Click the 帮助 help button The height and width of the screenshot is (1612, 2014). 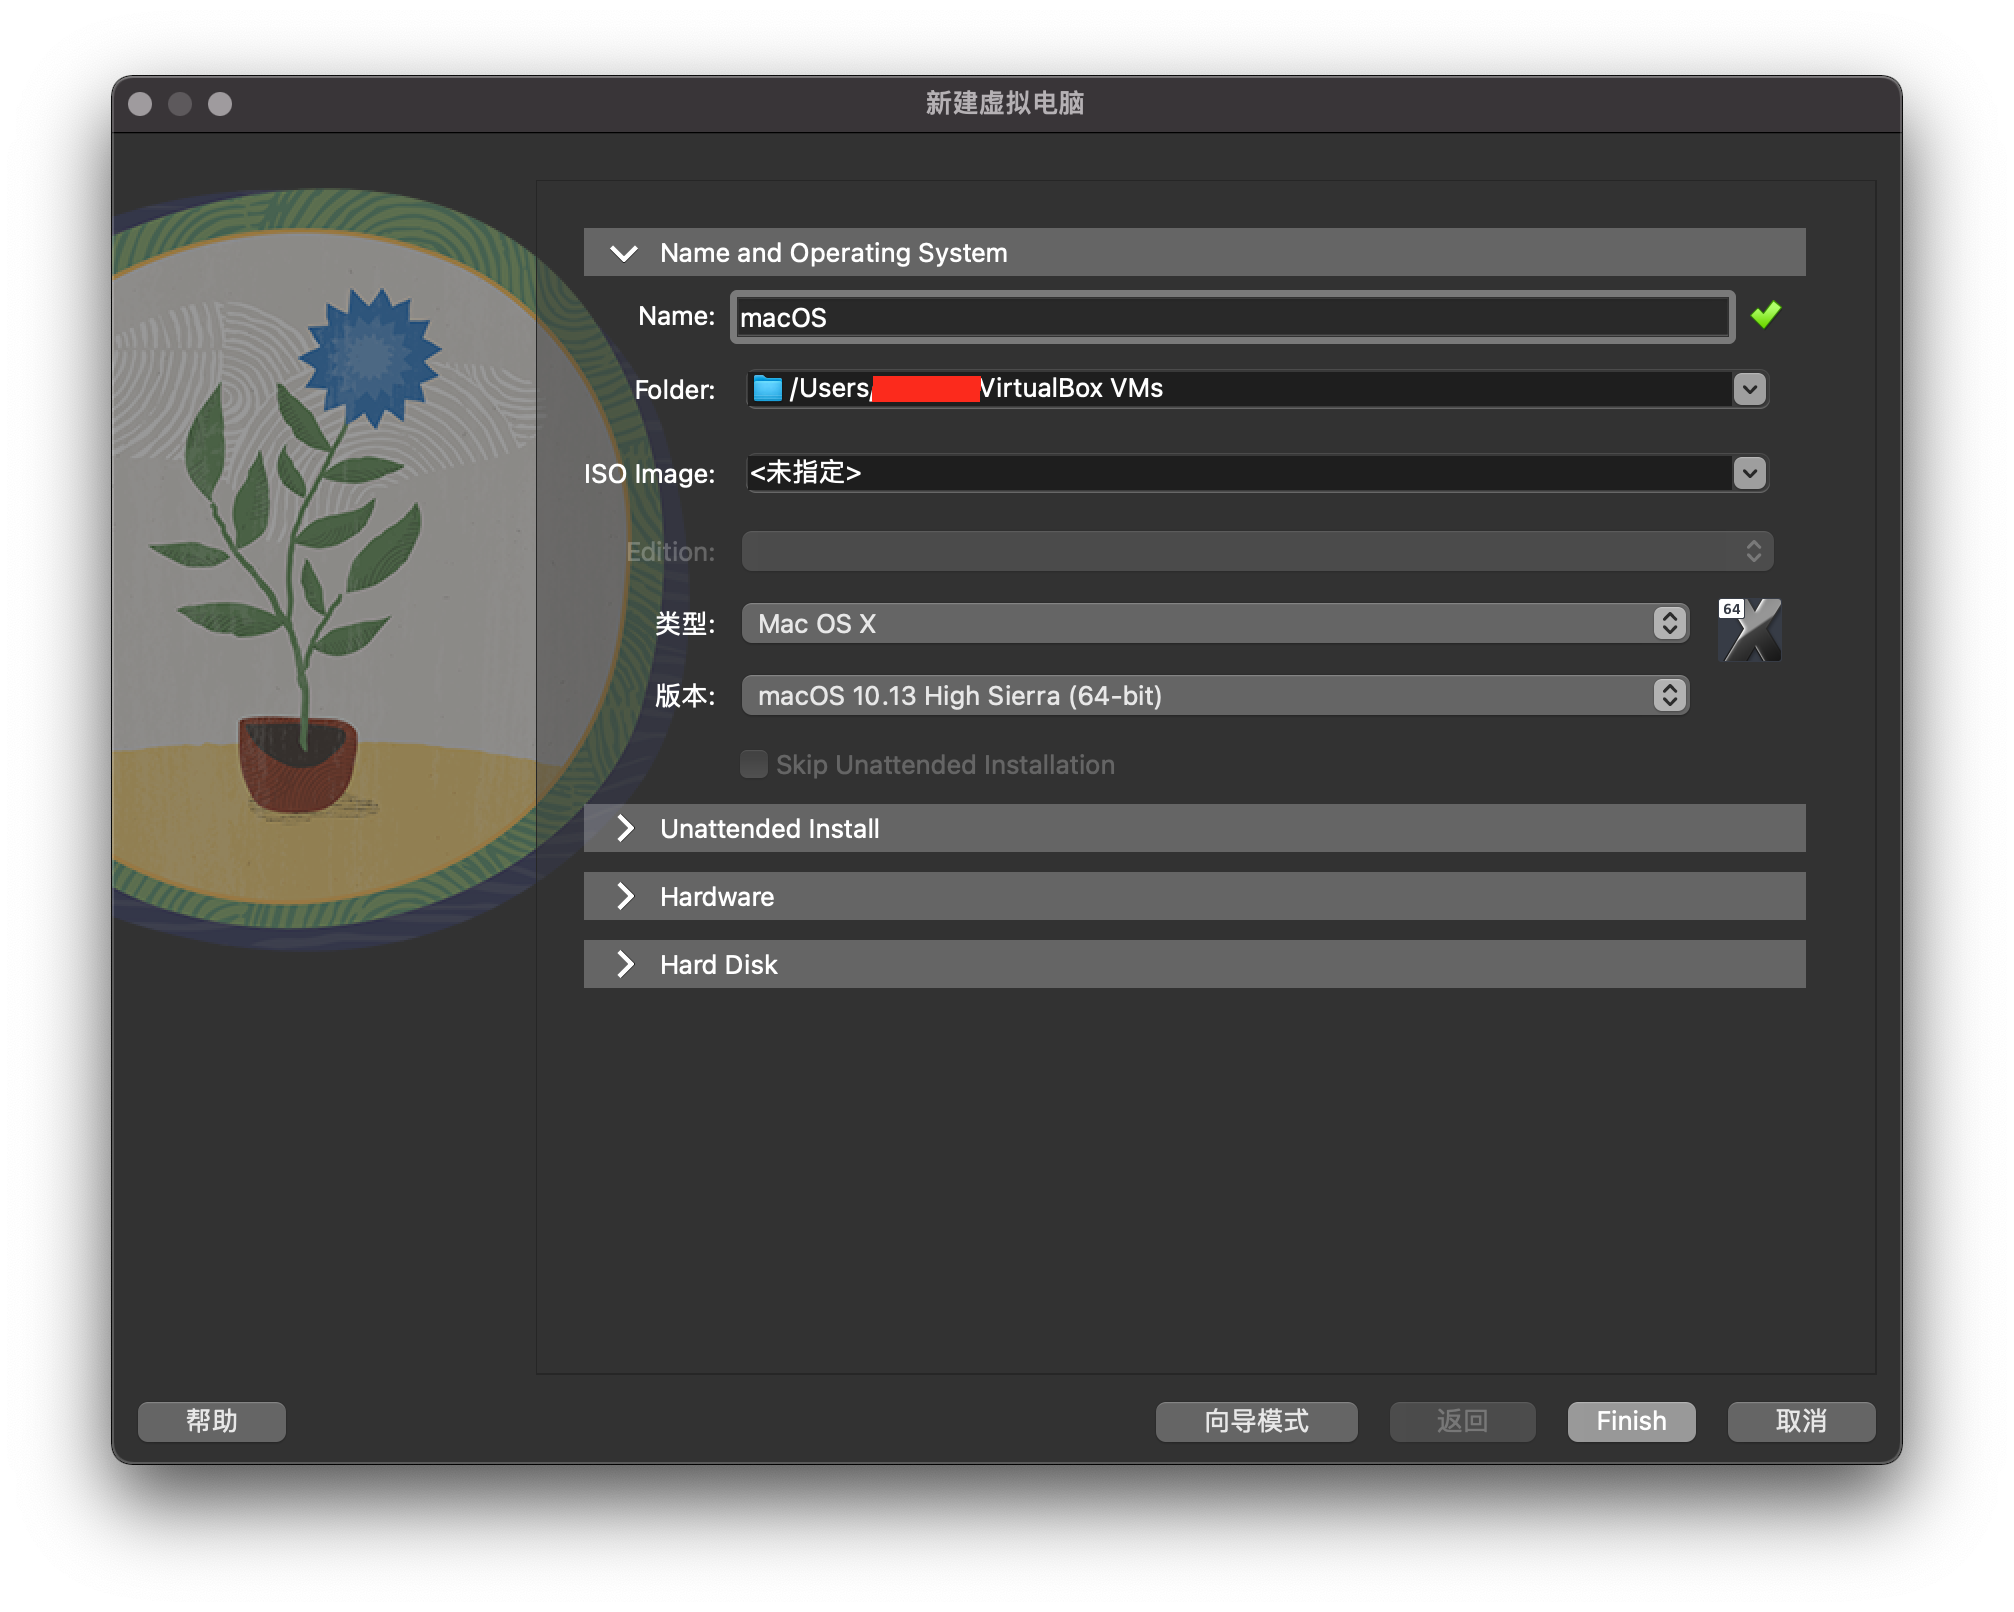click(x=212, y=1421)
